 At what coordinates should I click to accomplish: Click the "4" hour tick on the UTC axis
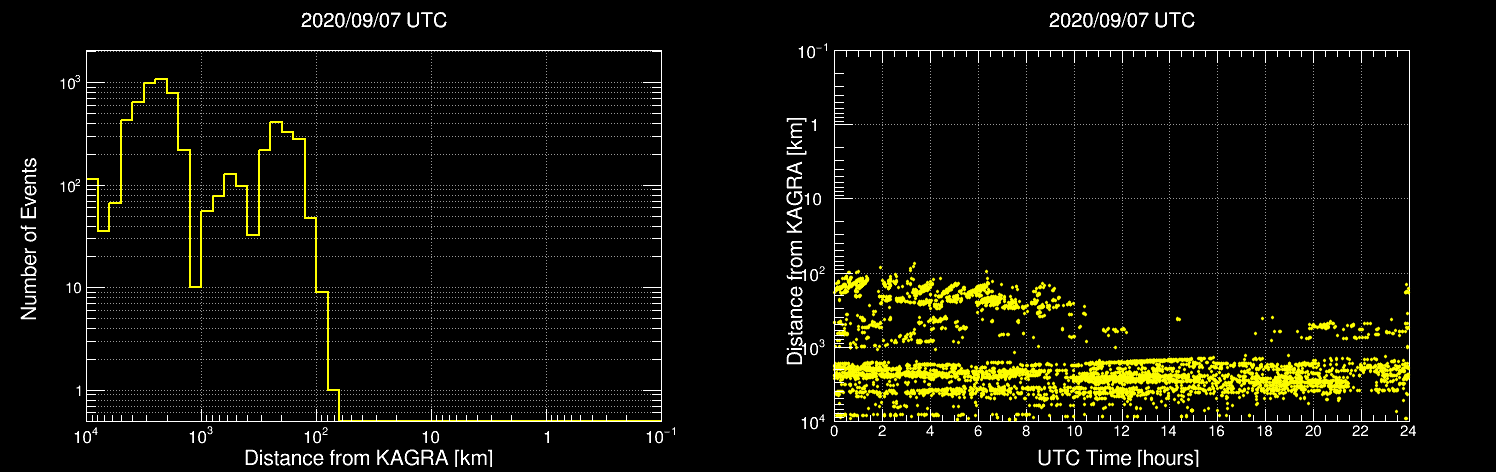930,432
